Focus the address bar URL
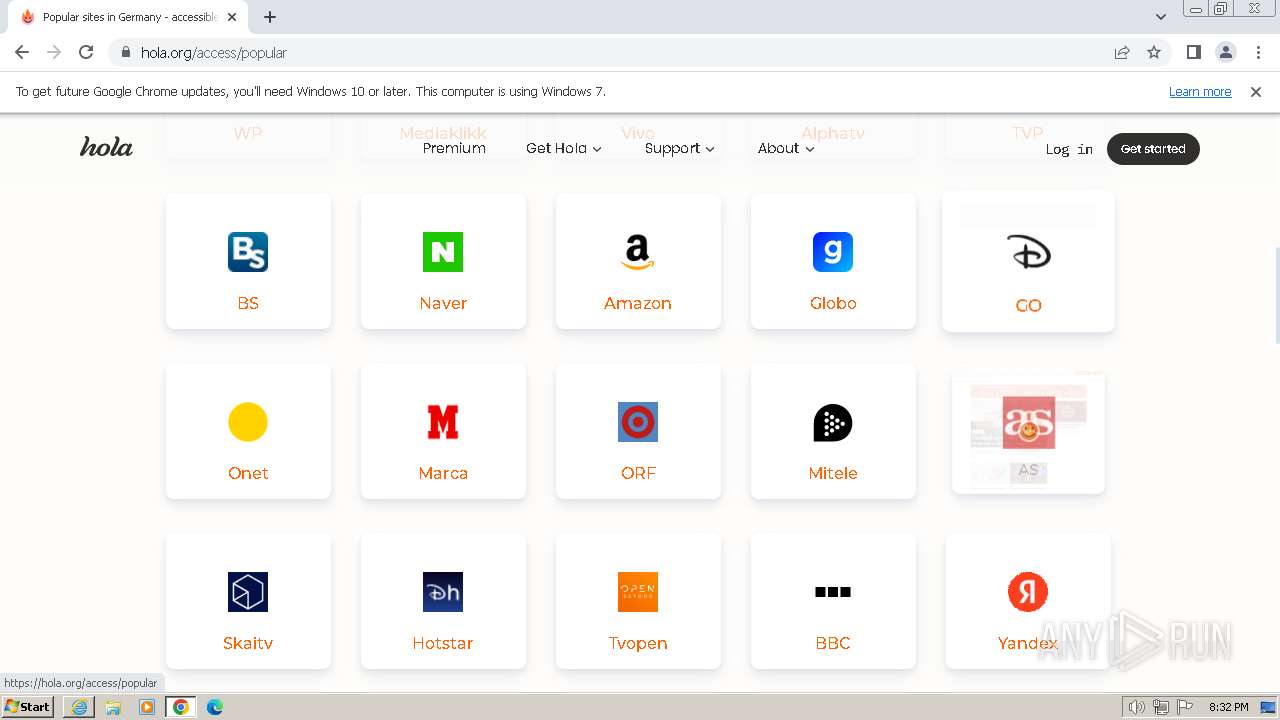This screenshot has height=720, width=1280. 214,52
